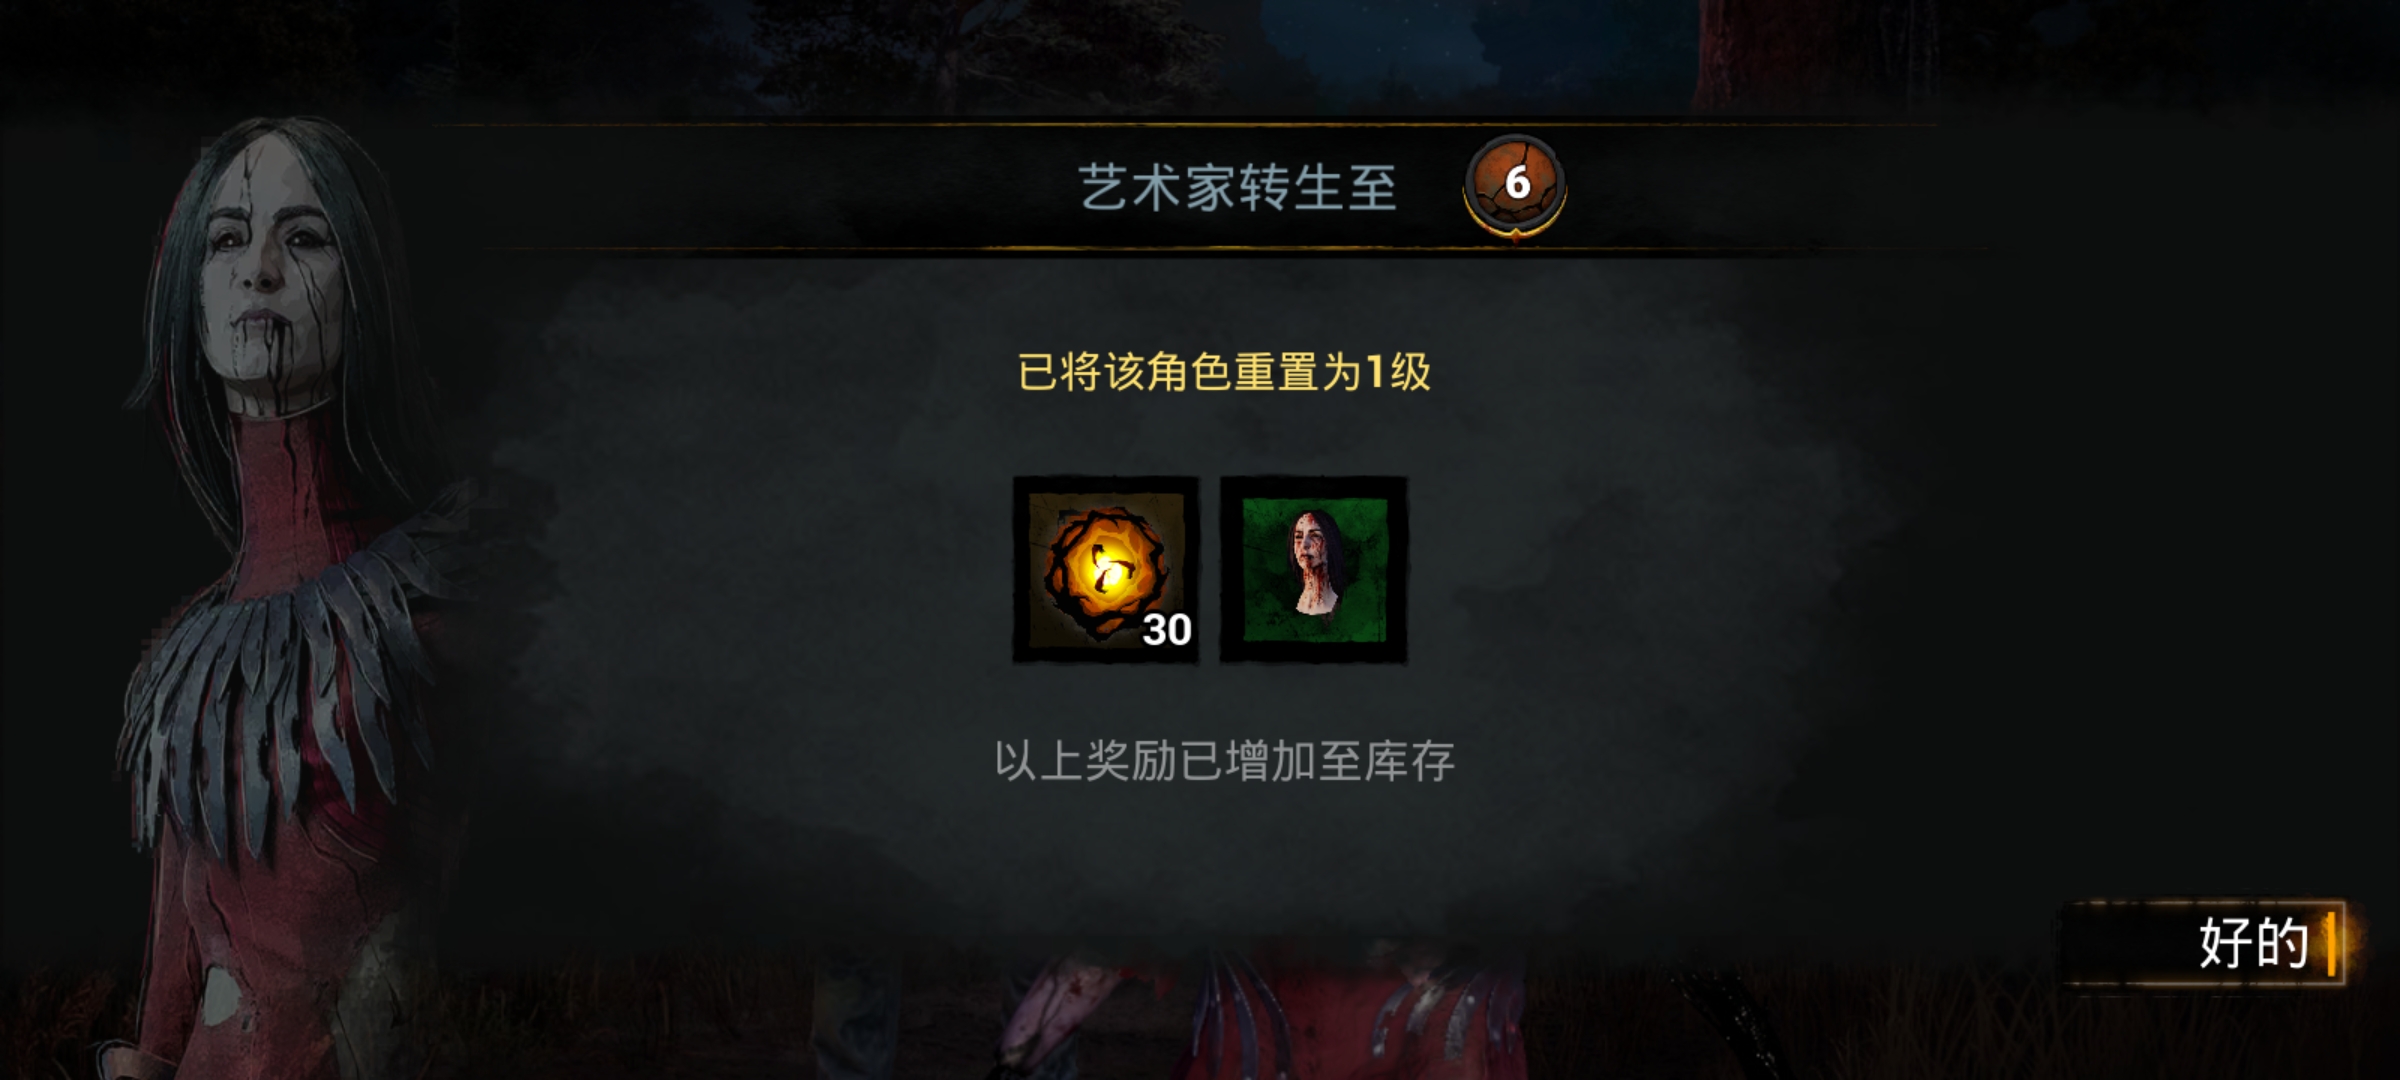Click the golden divider under the title
Viewport: 2400px width, 1080px height.
click(x=1200, y=248)
